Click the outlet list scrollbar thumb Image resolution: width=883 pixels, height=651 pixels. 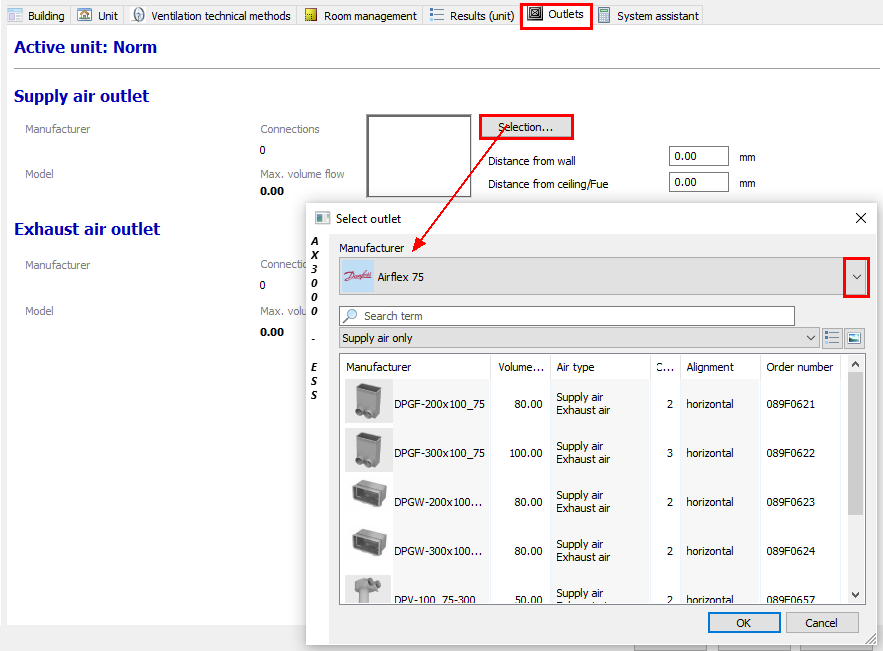tap(855, 443)
